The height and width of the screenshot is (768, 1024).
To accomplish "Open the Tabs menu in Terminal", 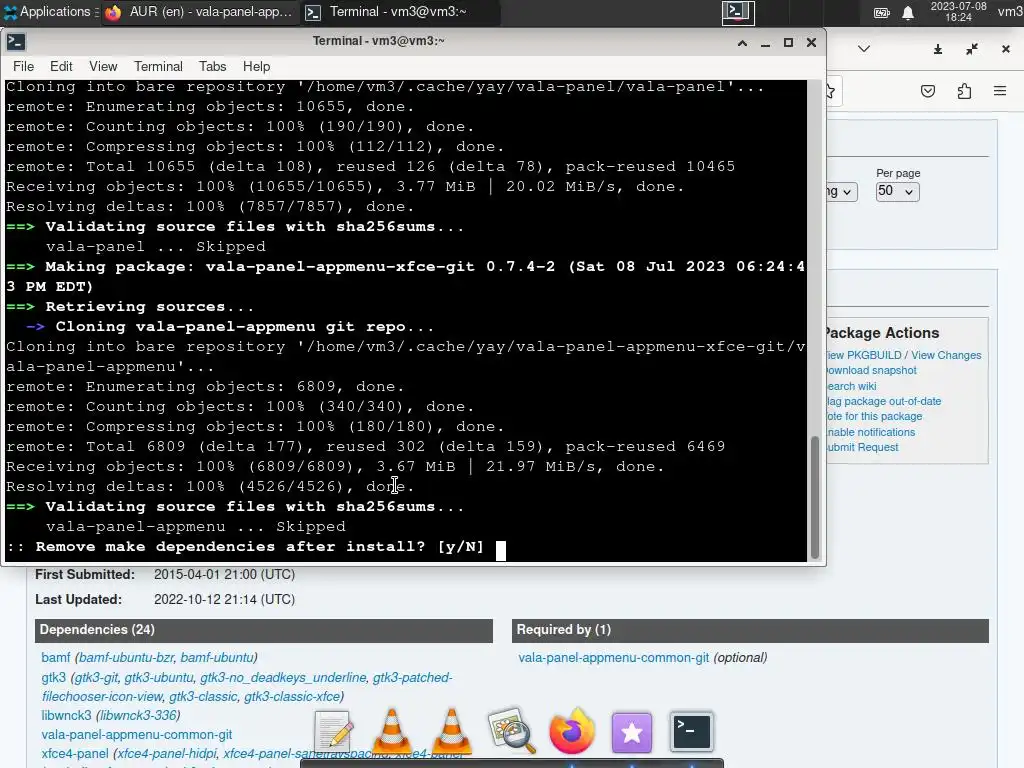I will click(212, 67).
